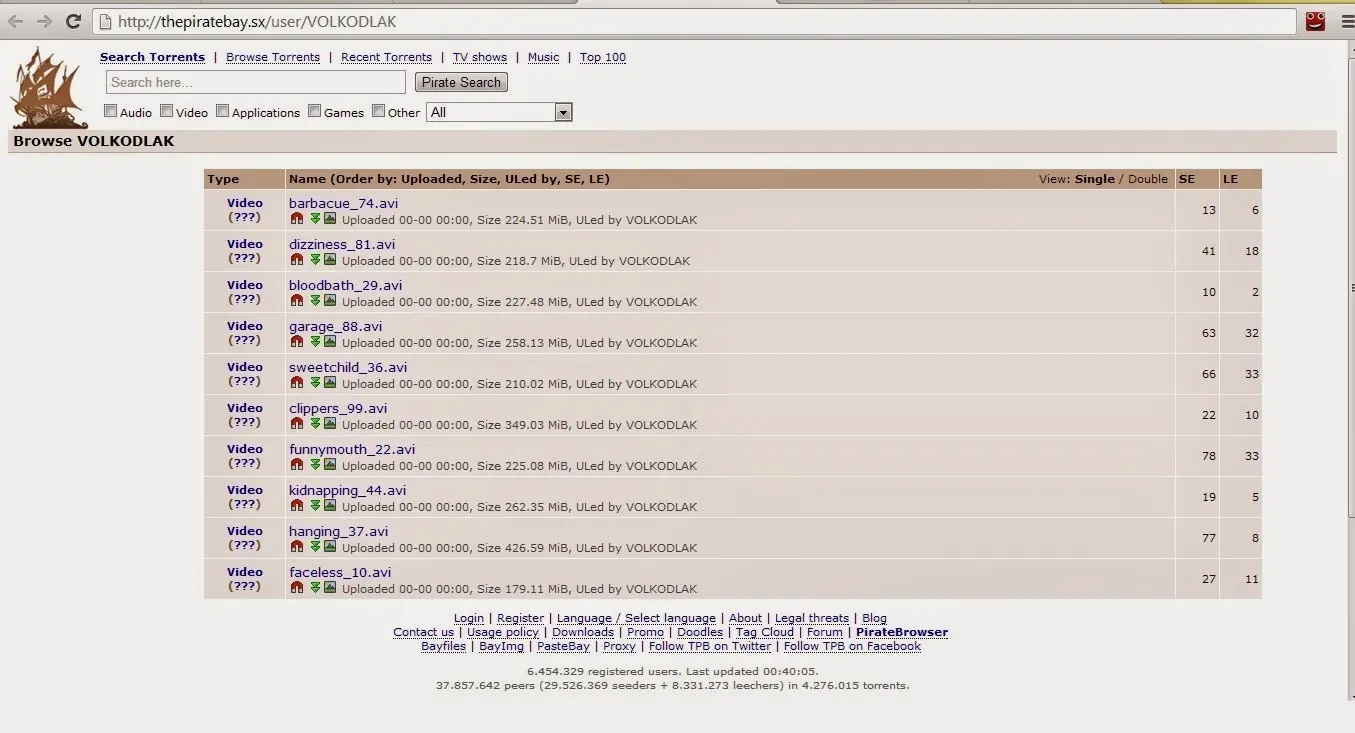Check the Applications checkbox
Viewport: 1355px width, 733px height.
[x=223, y=111]
